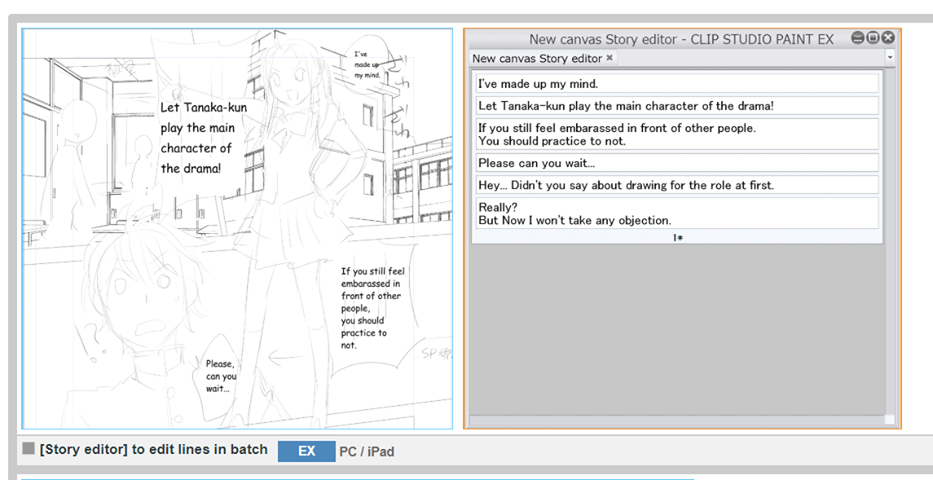Select the "If you still feel embarassed" text box
This screenshot has height=480, width=933.
[x=676, y=134]
